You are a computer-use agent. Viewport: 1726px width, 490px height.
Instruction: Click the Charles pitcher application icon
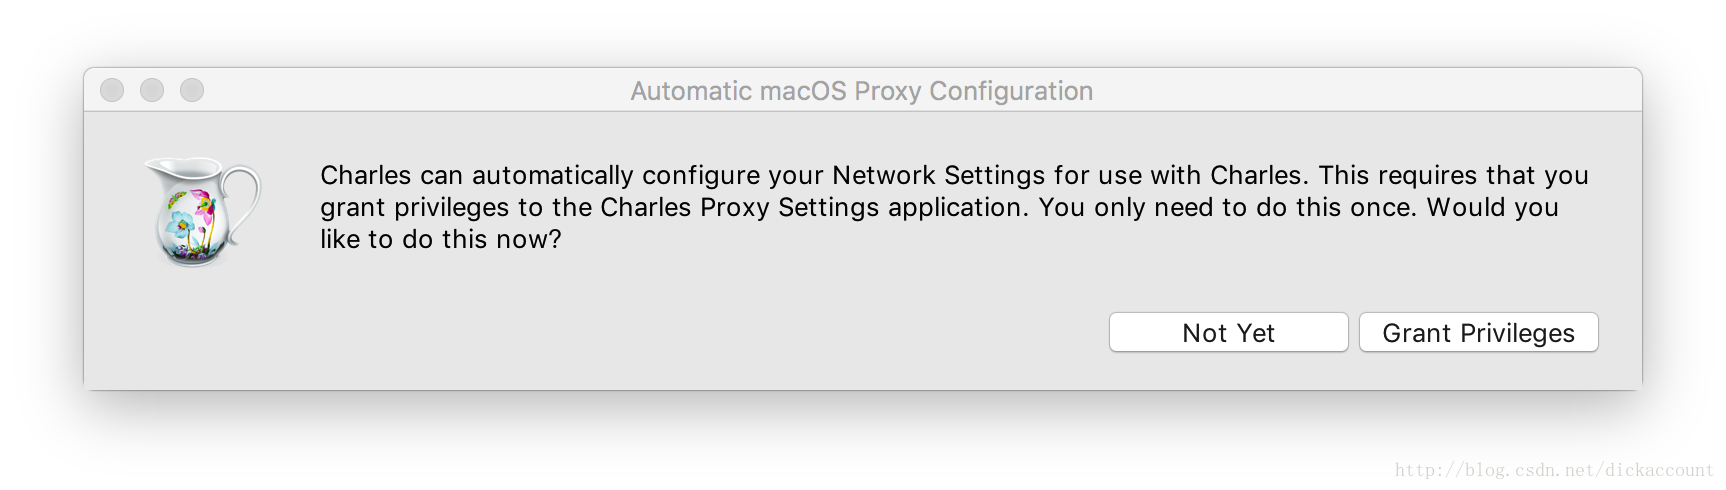click(203, 211)
